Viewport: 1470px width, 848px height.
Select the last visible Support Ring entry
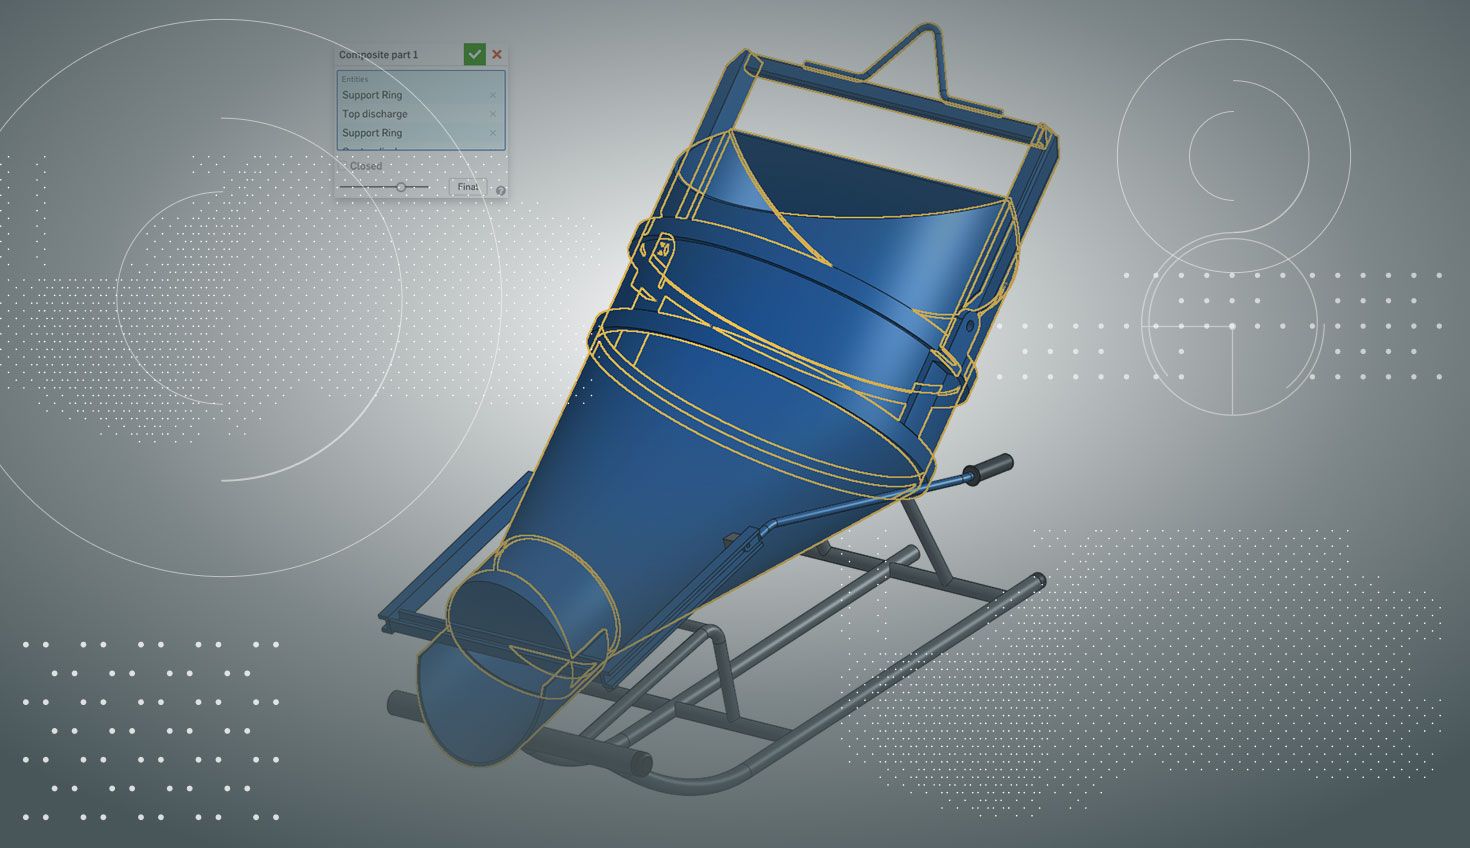click(x=372, y=133)
